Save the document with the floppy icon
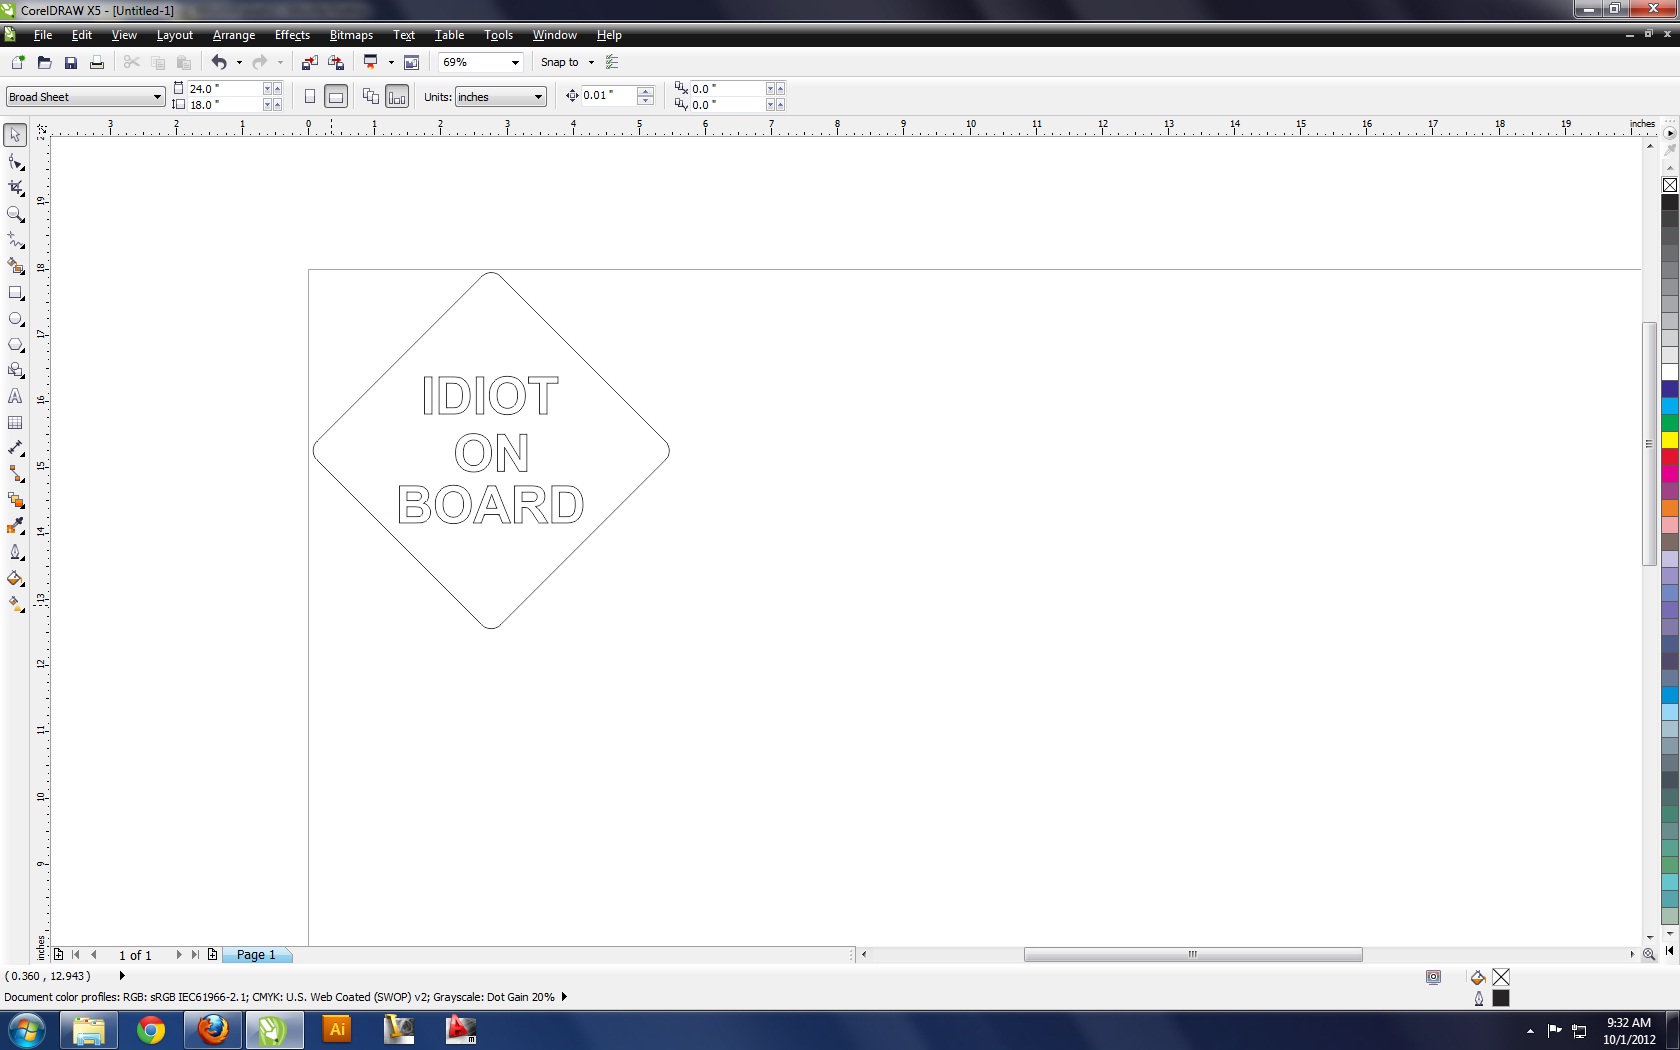 coord(70,62)
